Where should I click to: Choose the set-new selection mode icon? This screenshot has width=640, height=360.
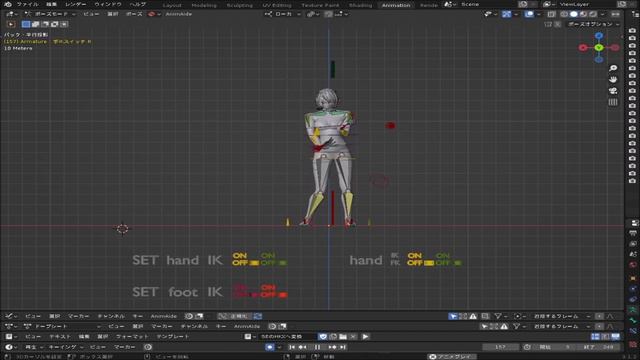26,24
